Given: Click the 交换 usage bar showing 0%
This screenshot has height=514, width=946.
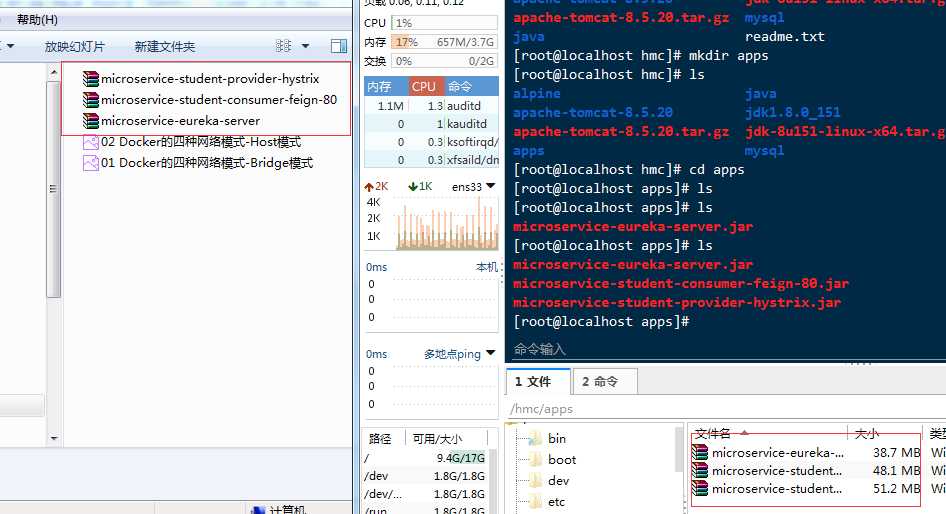Looking at the screenshot, I should click(444, 61).
